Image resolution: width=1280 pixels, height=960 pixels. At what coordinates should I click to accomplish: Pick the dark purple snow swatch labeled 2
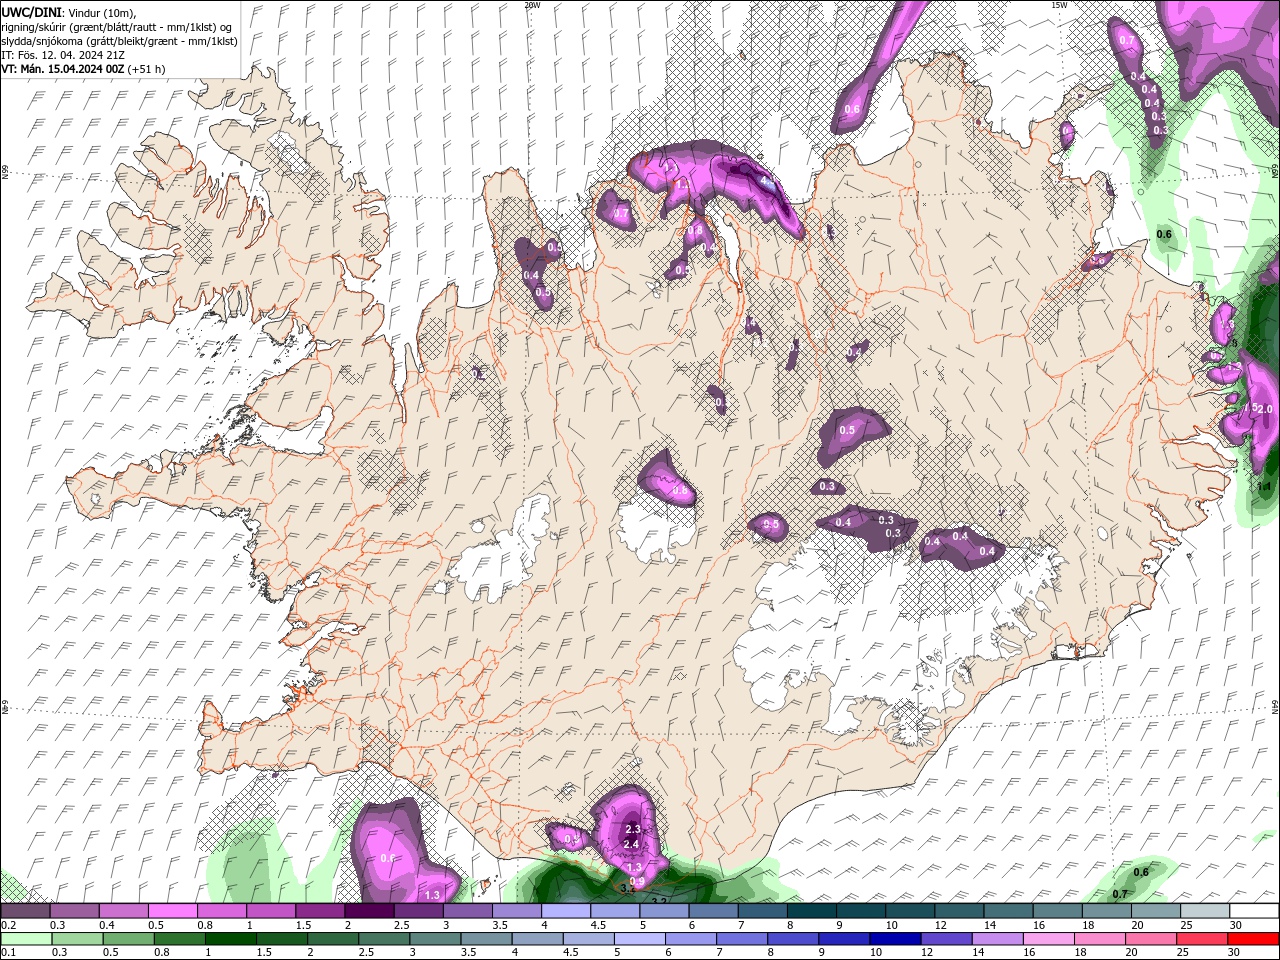(369, 911)
